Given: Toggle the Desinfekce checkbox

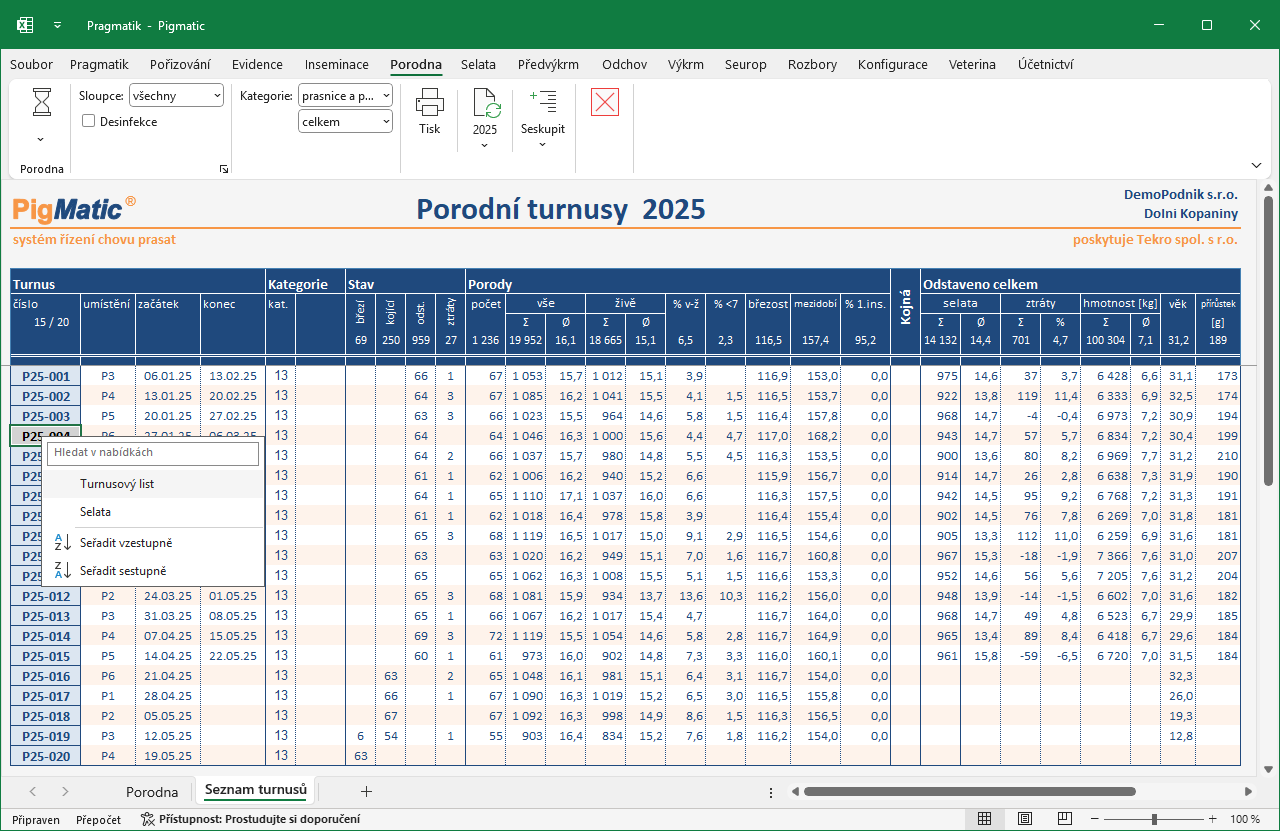Looking at the screenshot, I should click(88, 121).
